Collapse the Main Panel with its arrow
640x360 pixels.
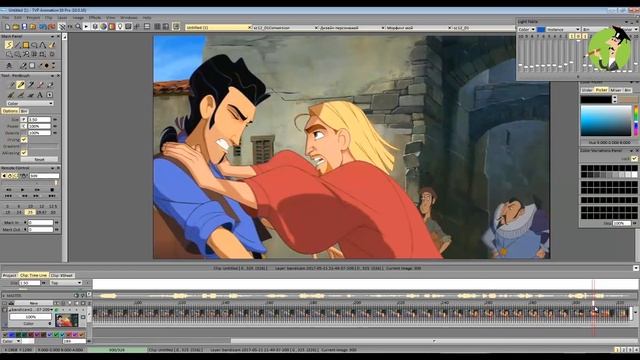52,36
